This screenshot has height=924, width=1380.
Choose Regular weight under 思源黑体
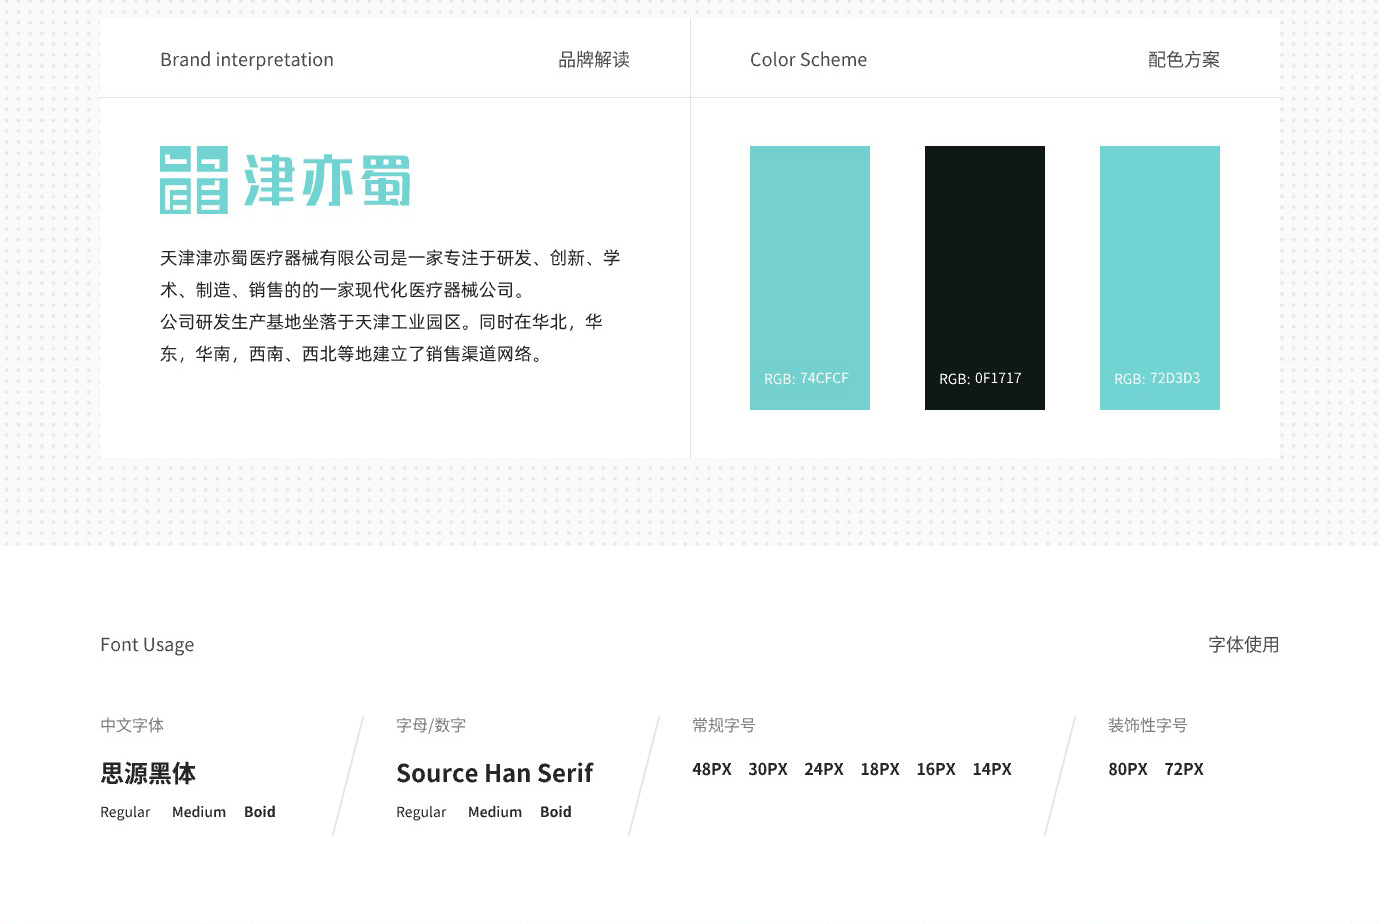[x=125, y=812]
